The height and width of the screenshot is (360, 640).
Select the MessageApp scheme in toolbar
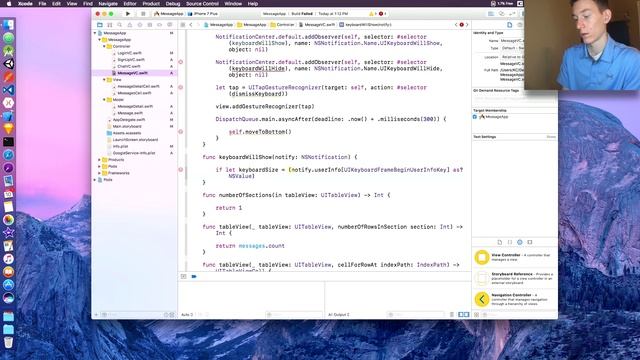tap(169, 14)
